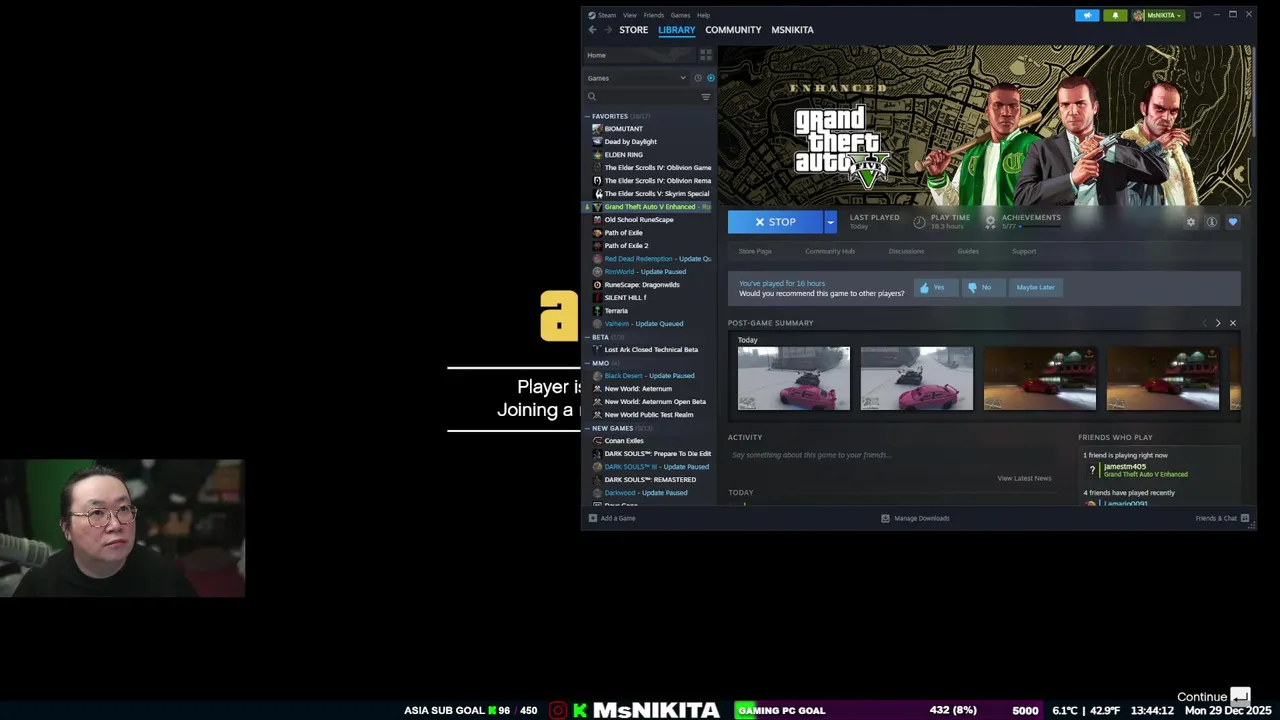The width and height of the screenshot is (1280, 720).
Task: Open the green notifications bell icon
Action: (x=1115, y=15)
